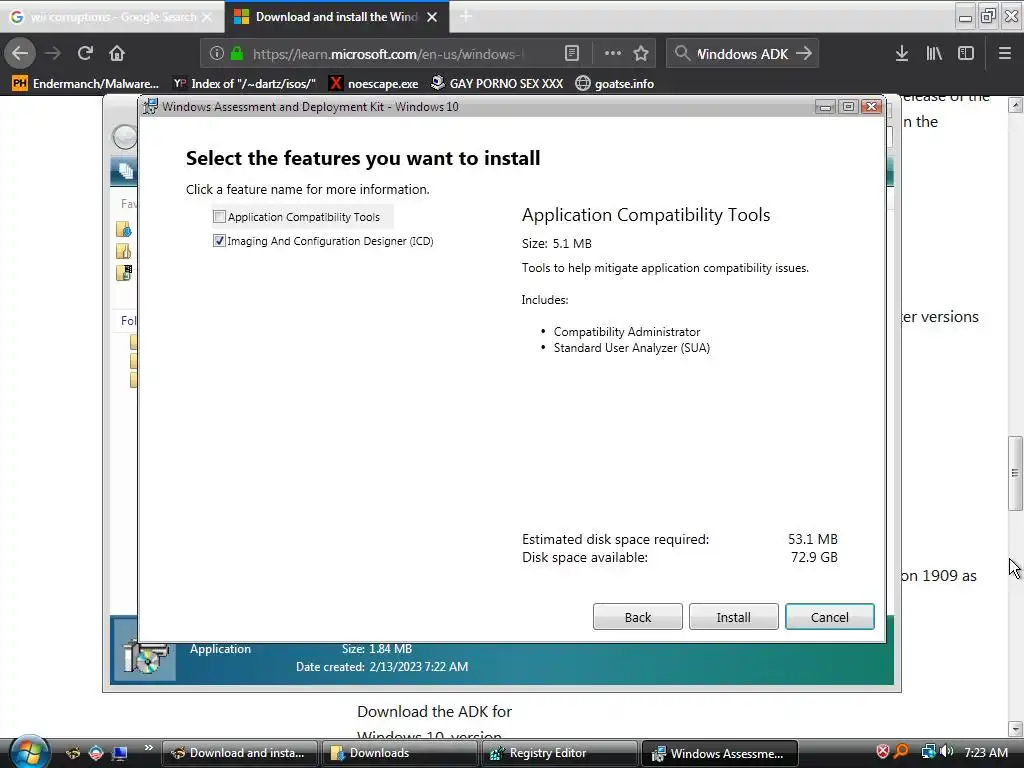Viewport: 1024px width, 768px height.
Task: Click page scrollbar up arrow
Action: (x=1015, y=104)
